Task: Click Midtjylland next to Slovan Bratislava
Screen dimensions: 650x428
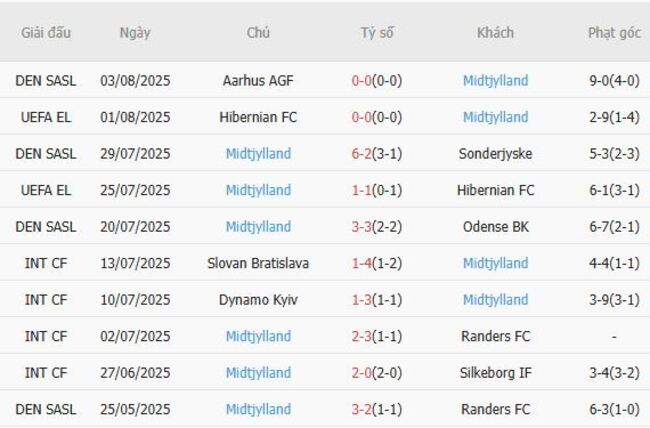Action: pyautogui.click(x=495, y=263)
